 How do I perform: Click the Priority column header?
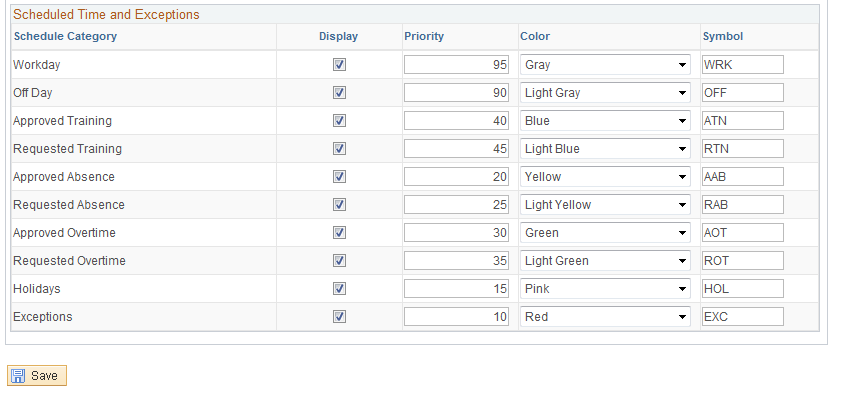pyautogui.click(x=424, y=37)
